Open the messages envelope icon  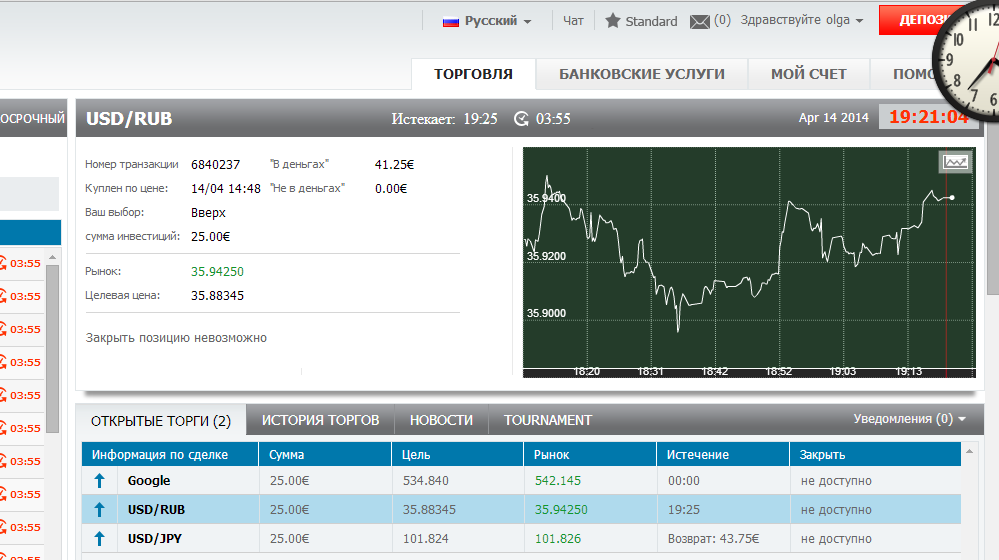click(x=700, y=22)
